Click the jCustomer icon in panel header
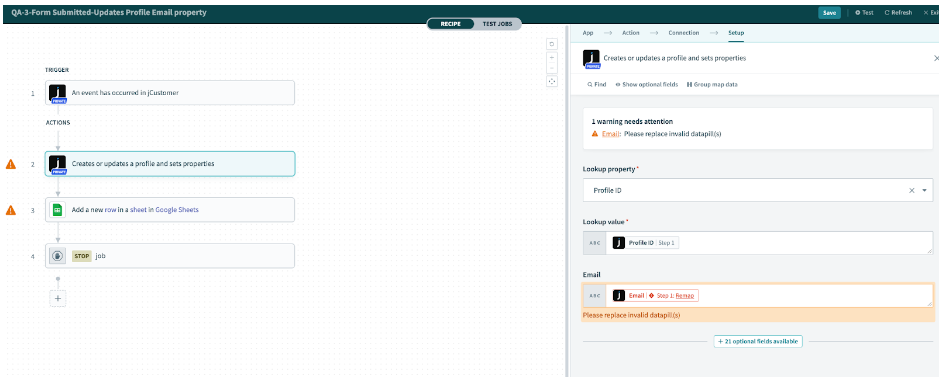The width and height of the screenshot is (940, 381). (591, 58)
